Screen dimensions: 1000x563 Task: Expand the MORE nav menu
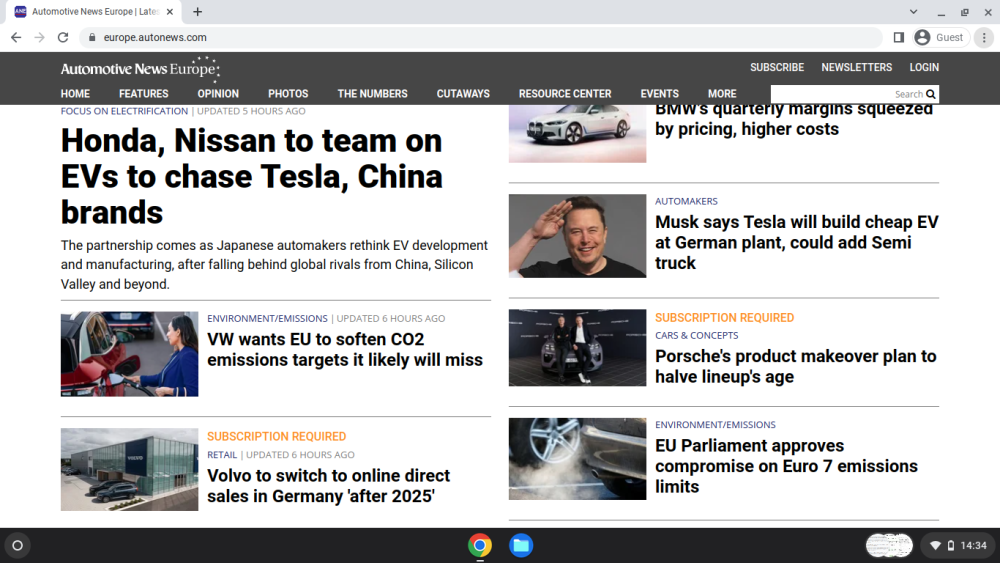click(722, 94)
